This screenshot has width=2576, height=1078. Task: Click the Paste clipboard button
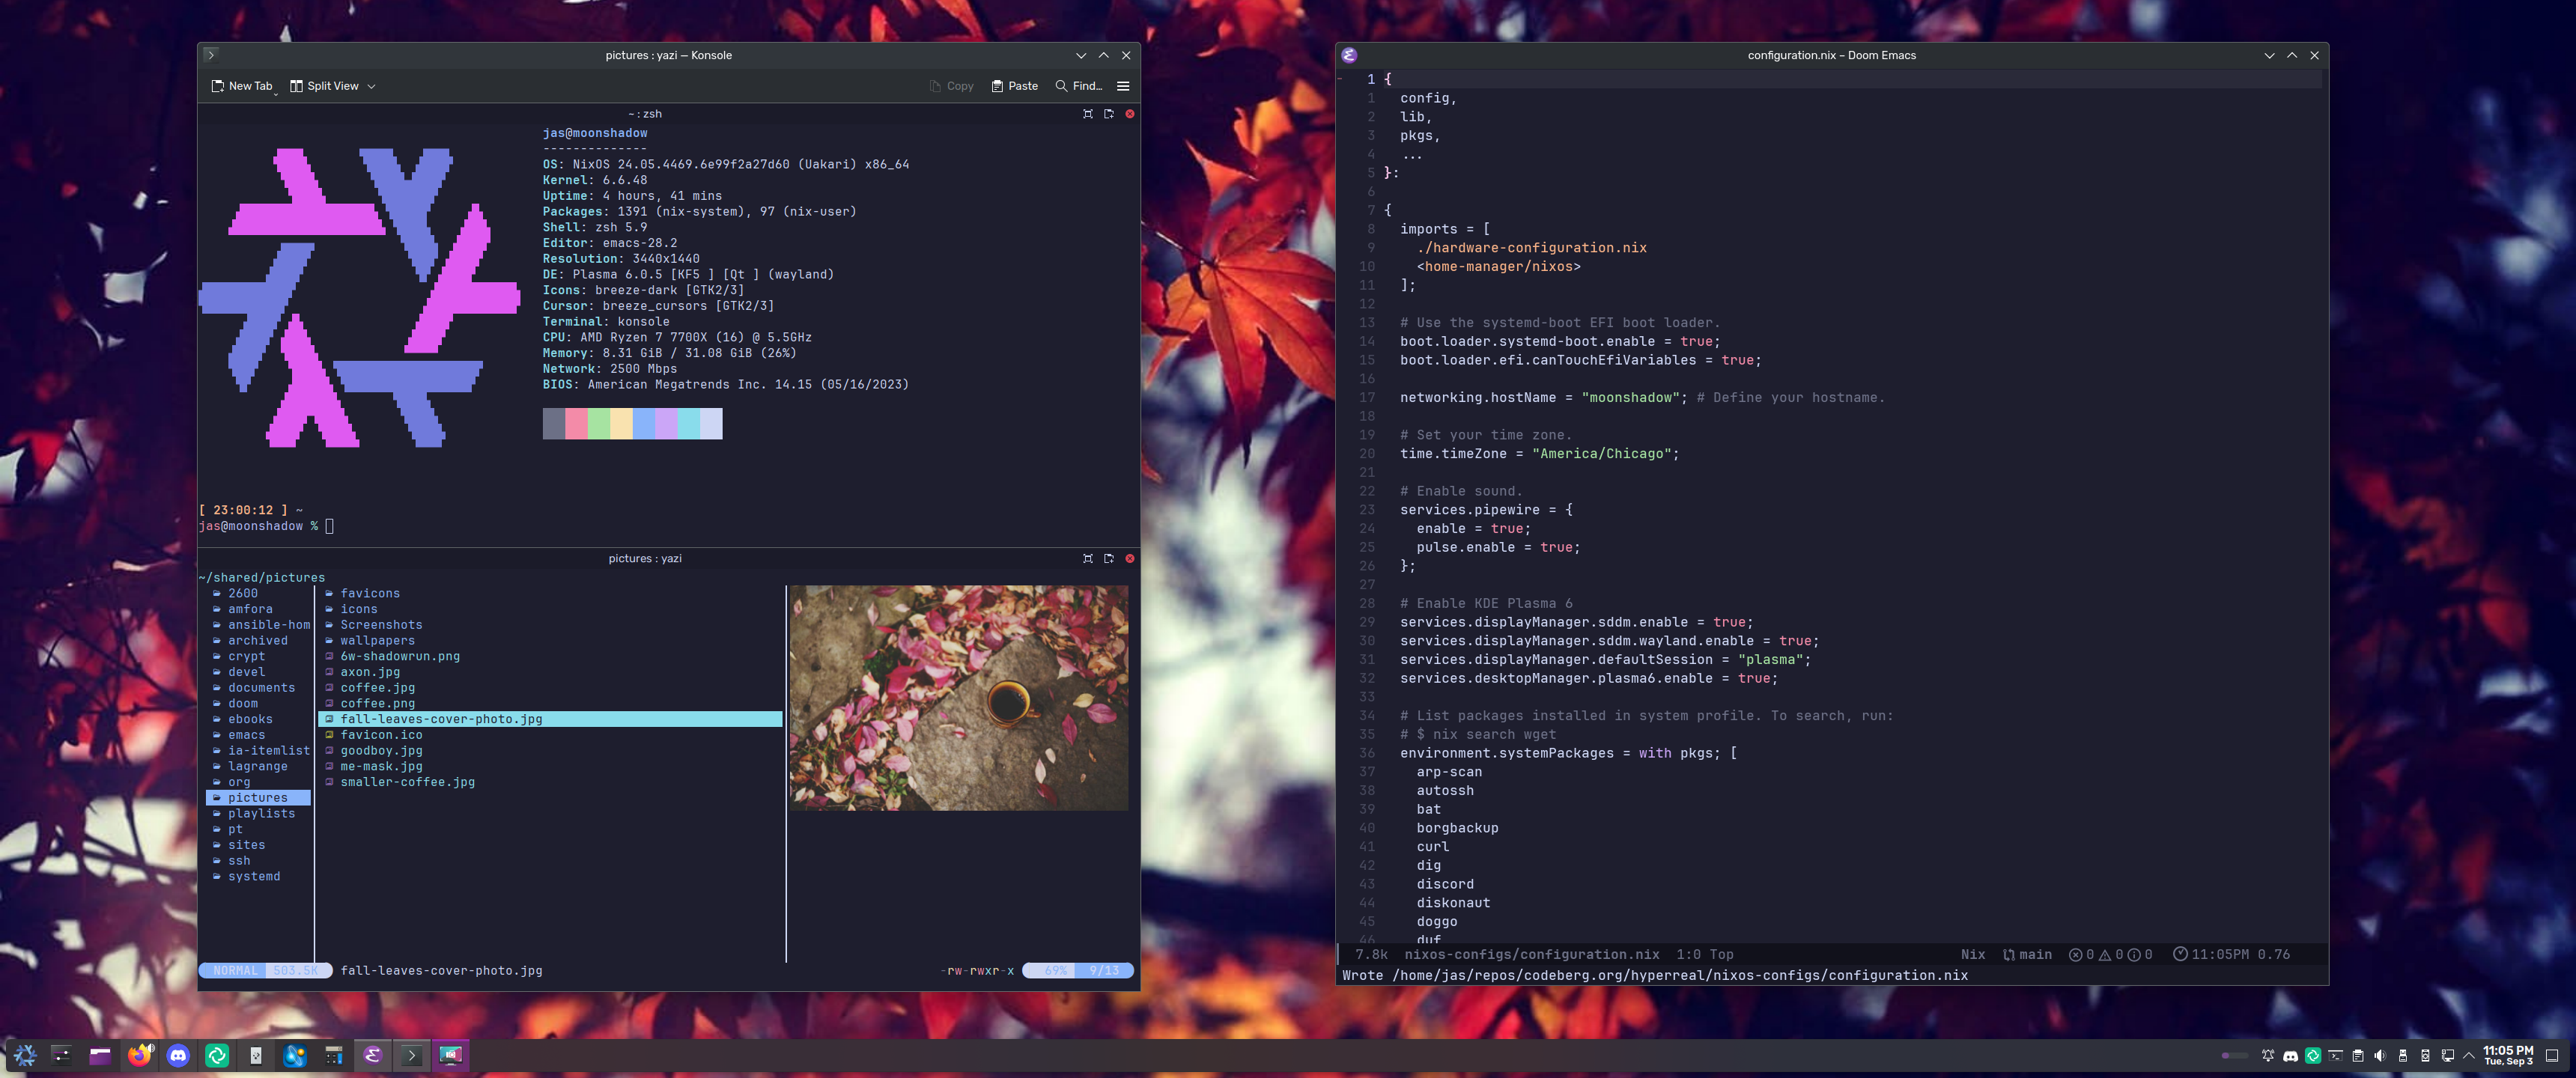point(1014,86)
